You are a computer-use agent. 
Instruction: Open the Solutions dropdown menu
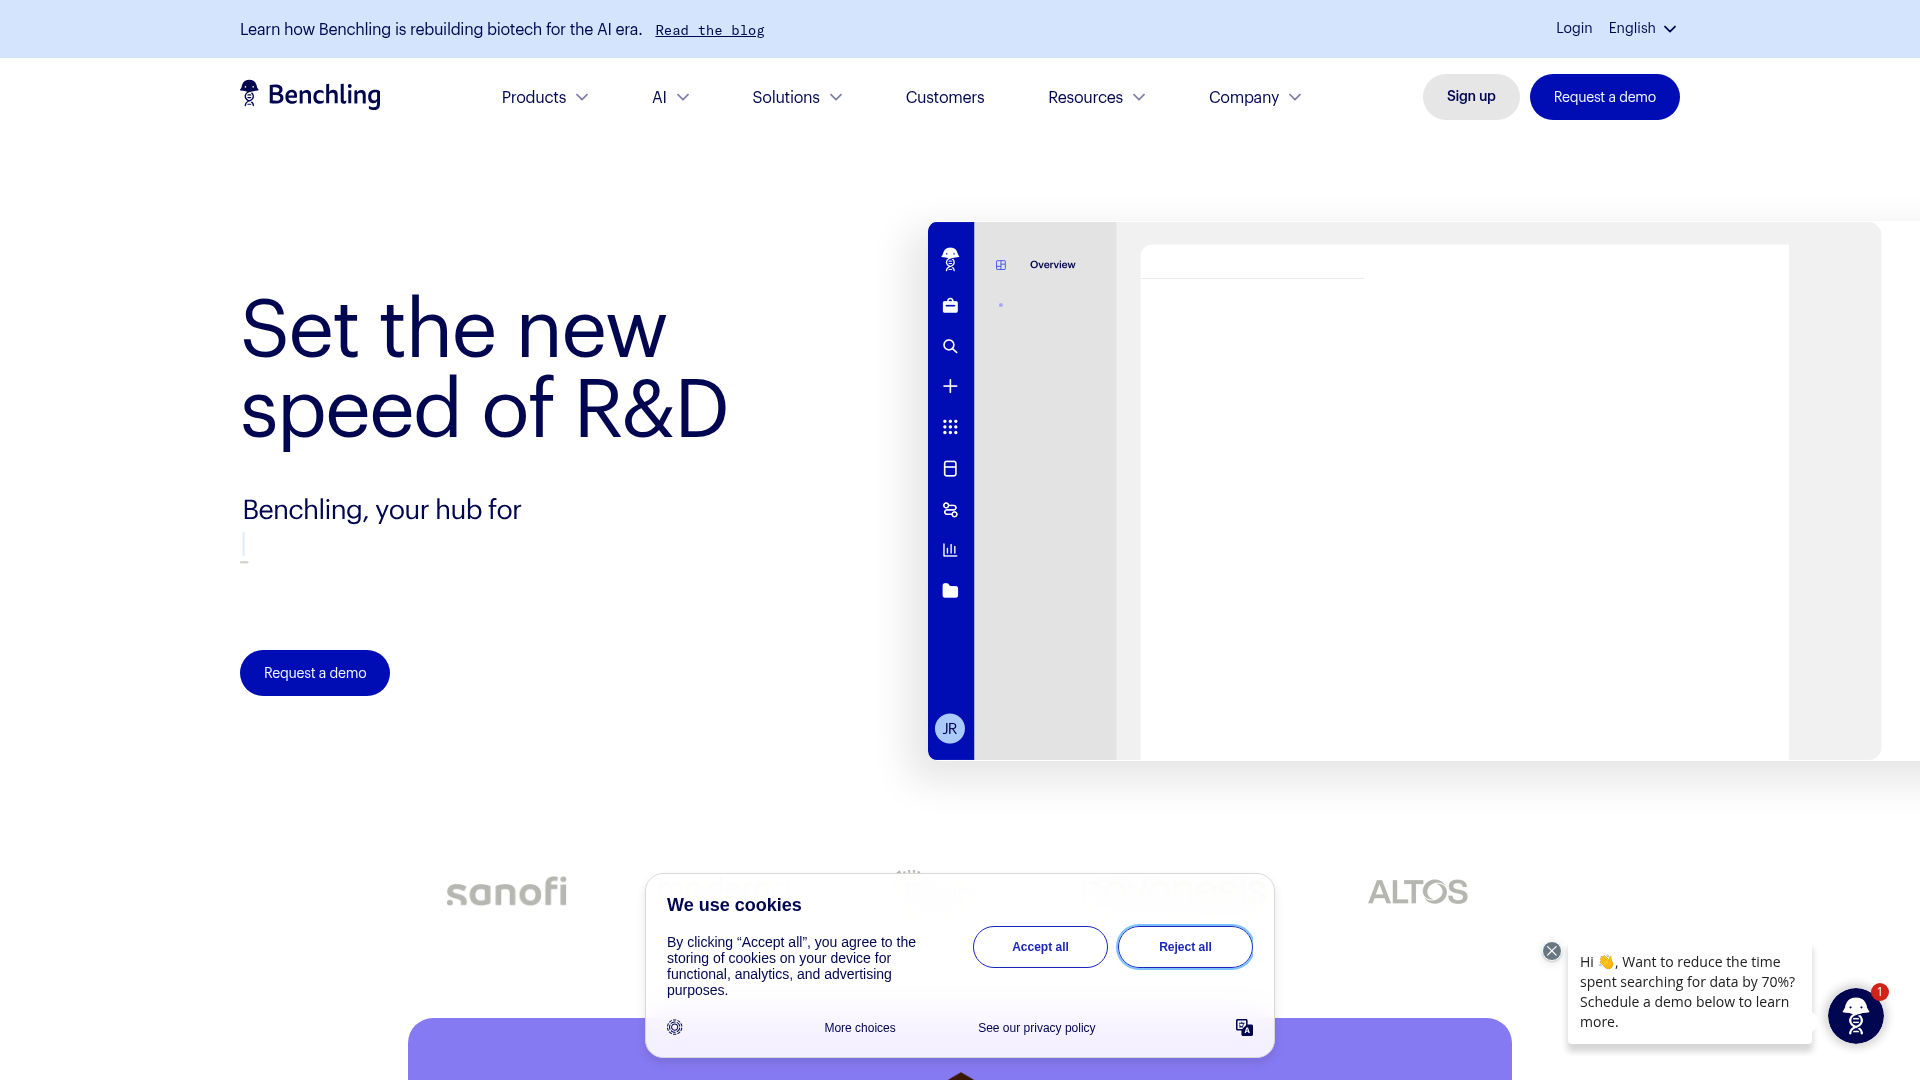(x=797, y=97)
